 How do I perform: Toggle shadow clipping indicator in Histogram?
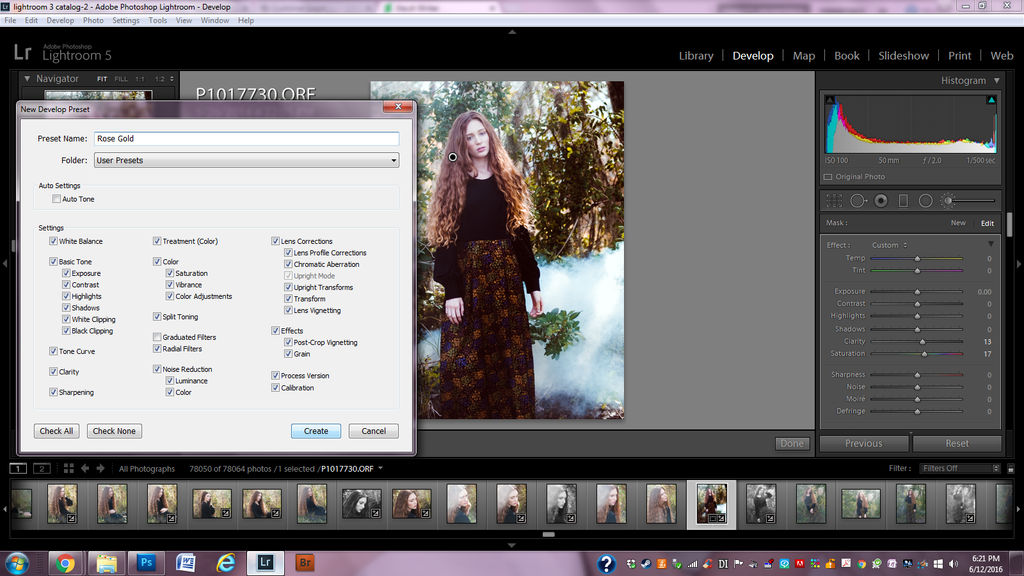point(830,100)
